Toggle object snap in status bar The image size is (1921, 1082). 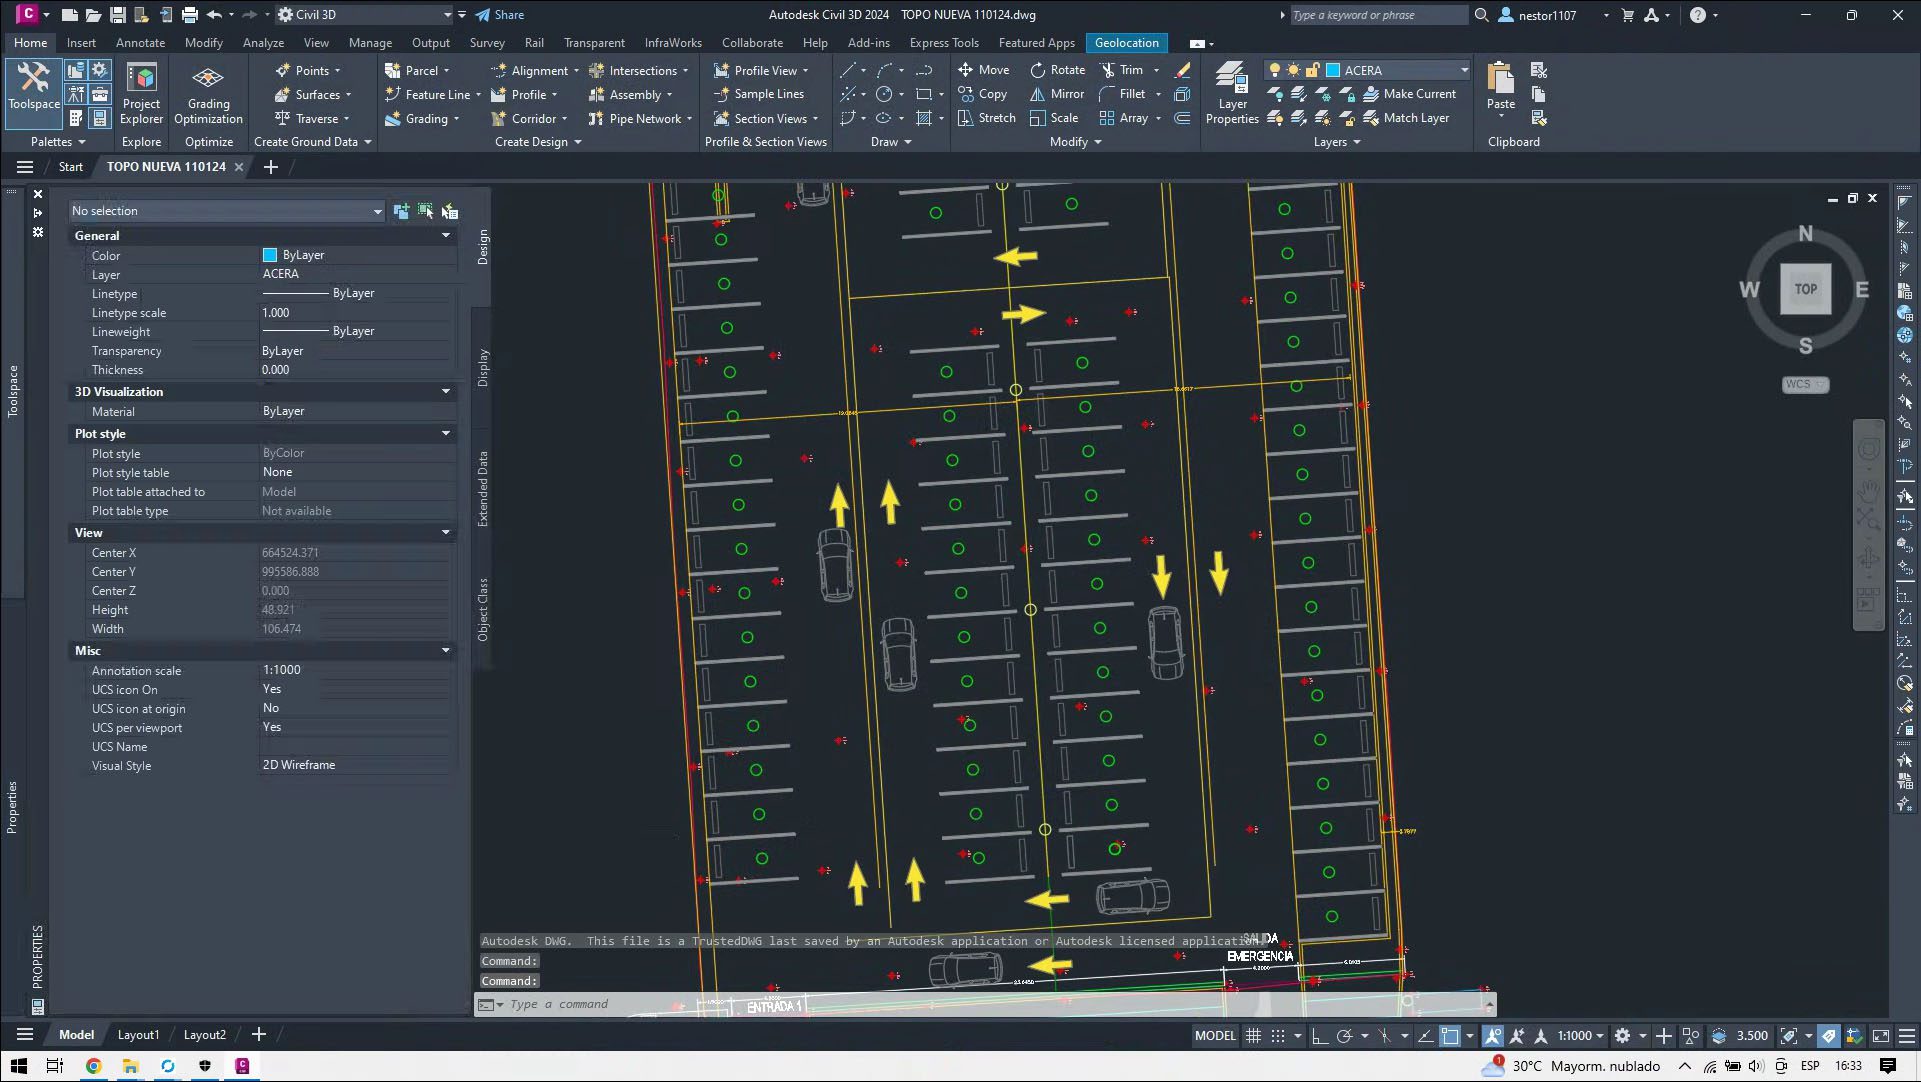pyautogui.click(x=1450, y=1036)
